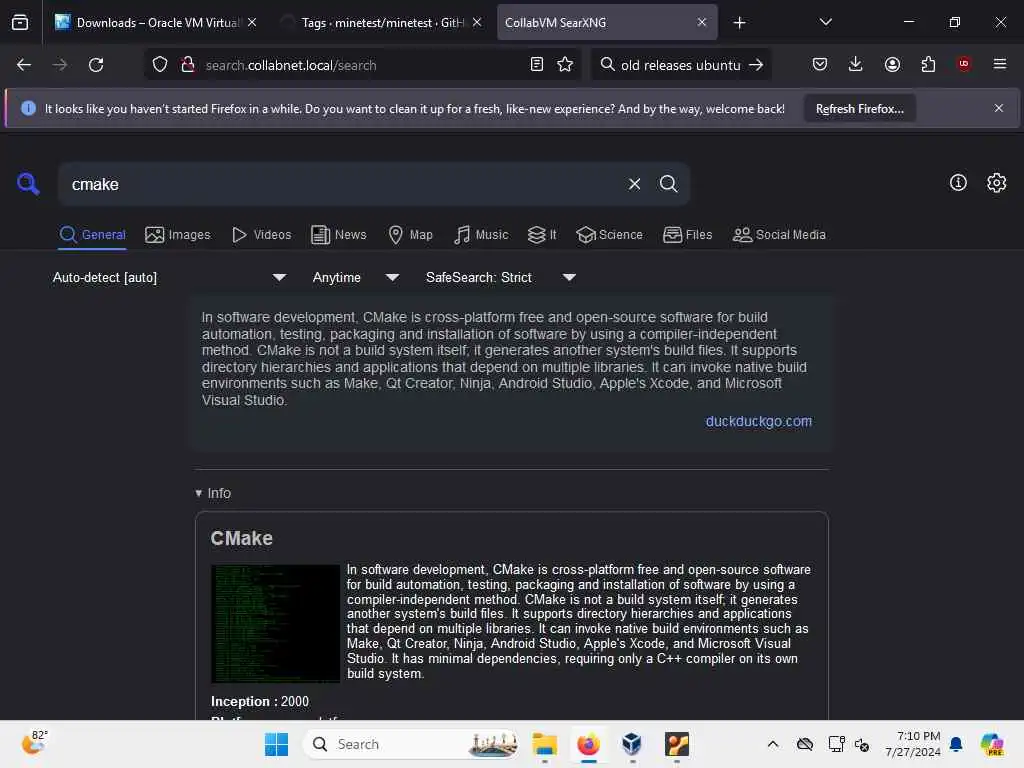List all tabs dropdown chevron

click(x=825, y=22)
